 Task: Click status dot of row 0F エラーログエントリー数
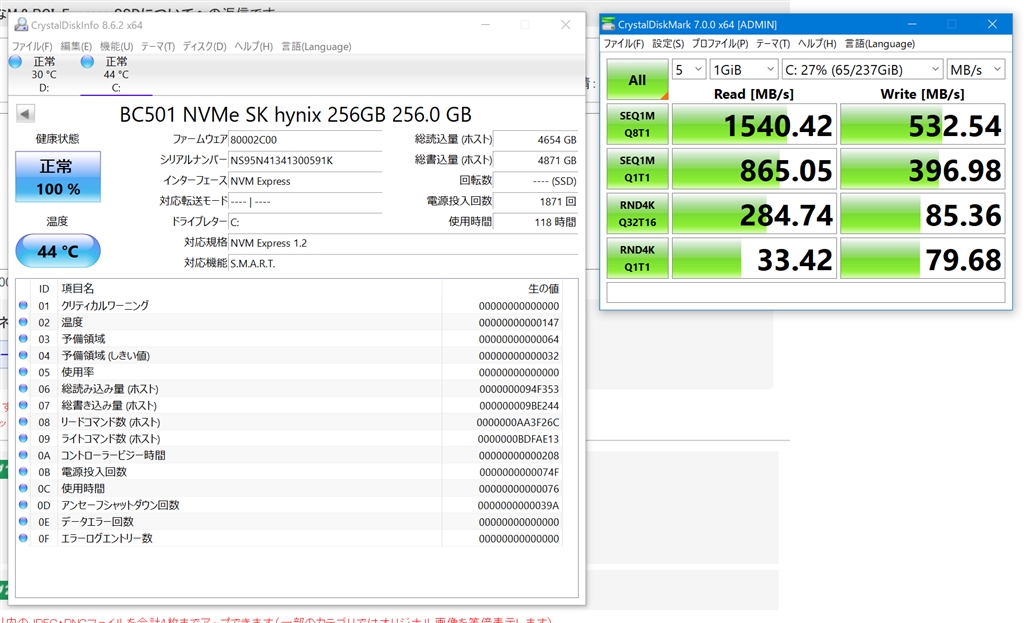click(x=24, y=538)
